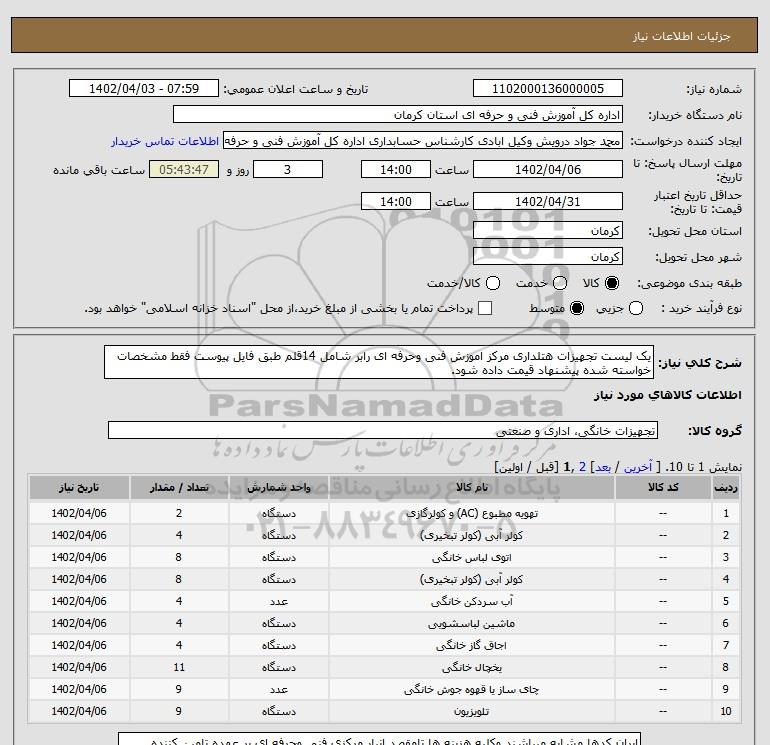Choose متوسط purchase type radio

click(577, 308)
